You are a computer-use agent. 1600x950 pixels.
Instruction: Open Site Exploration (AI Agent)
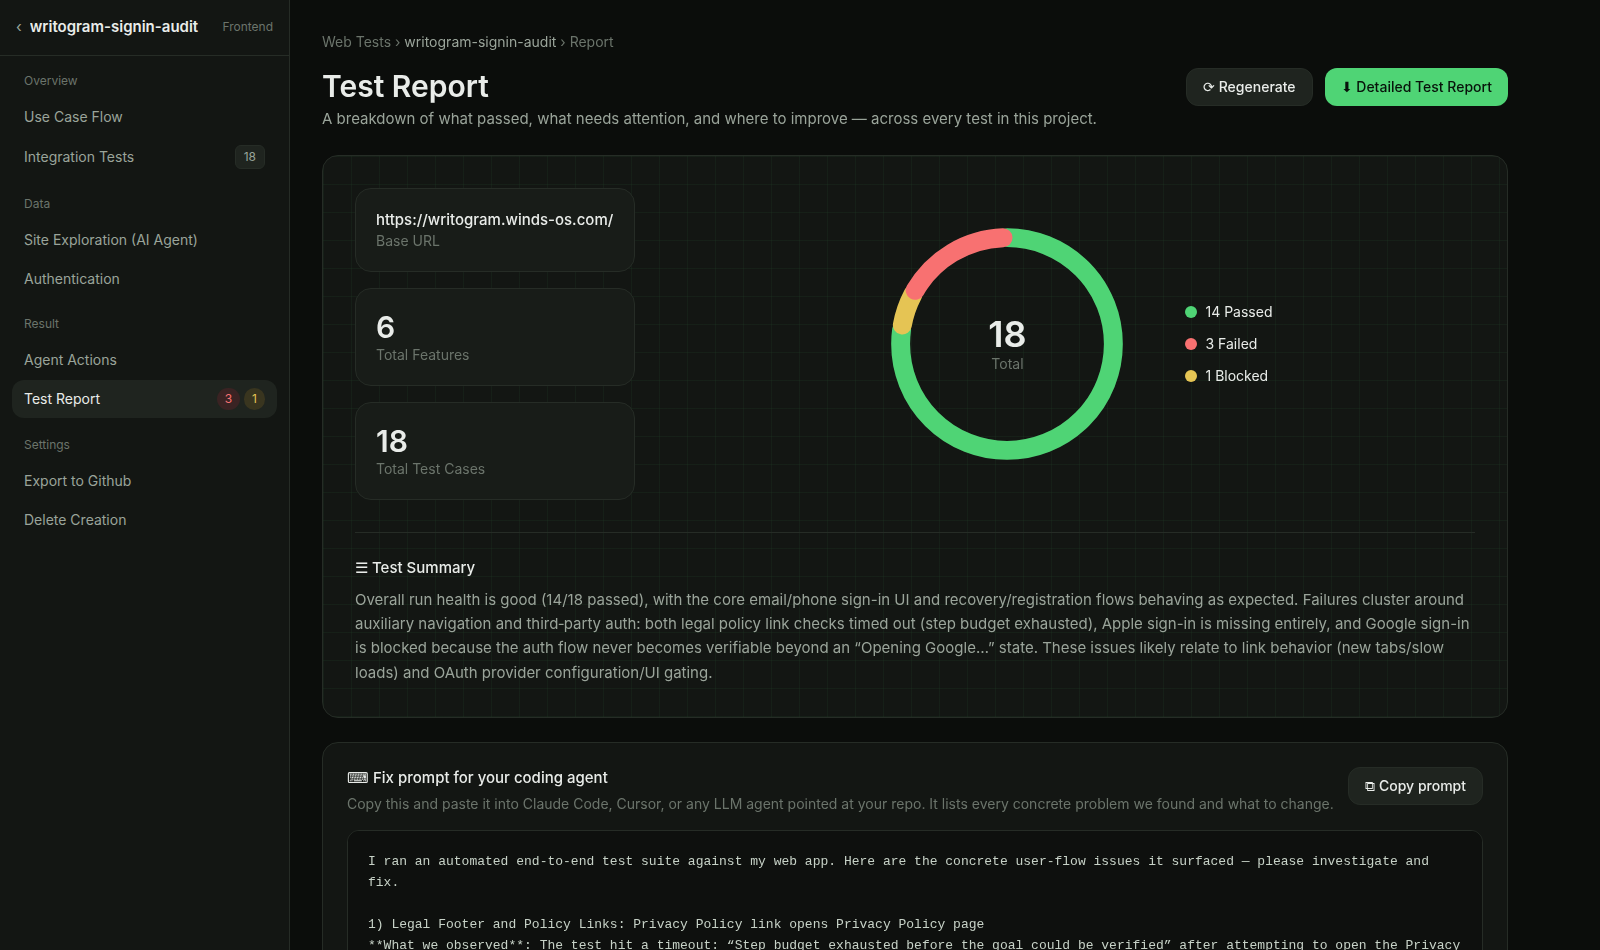point(144,240)
